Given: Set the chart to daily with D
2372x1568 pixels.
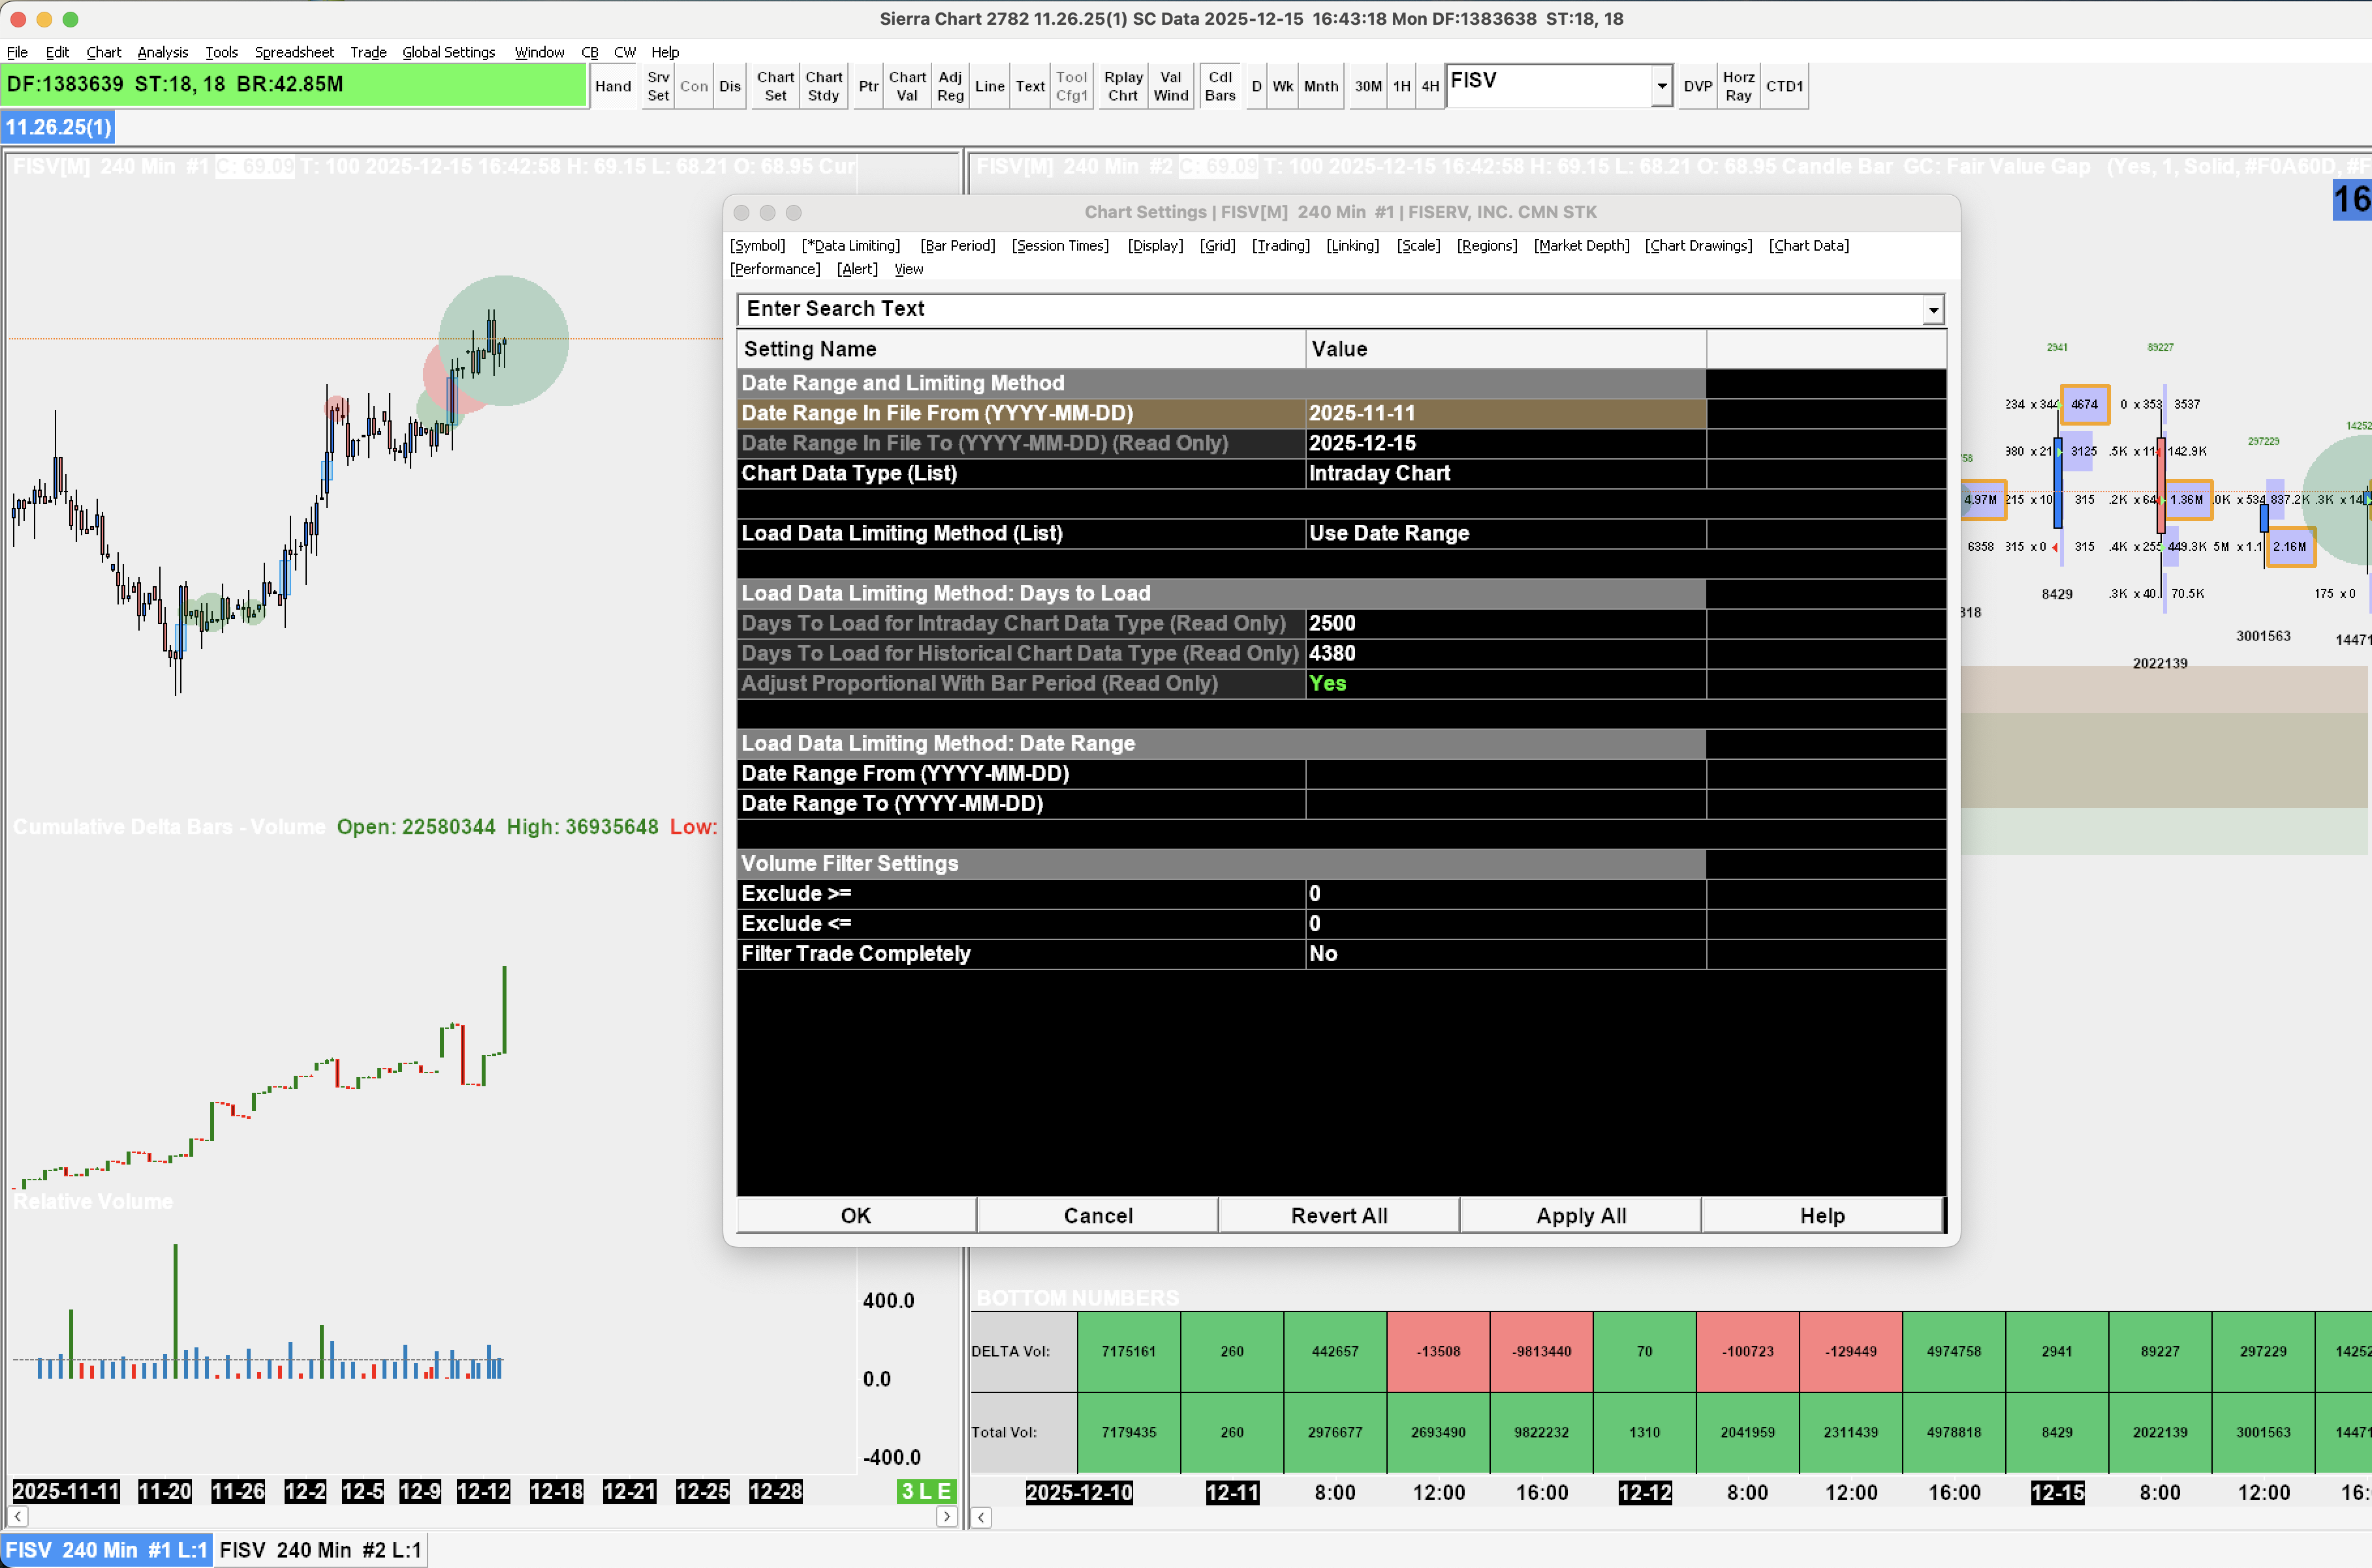Looking at the screenshot, I should (x=1257, y=86).
